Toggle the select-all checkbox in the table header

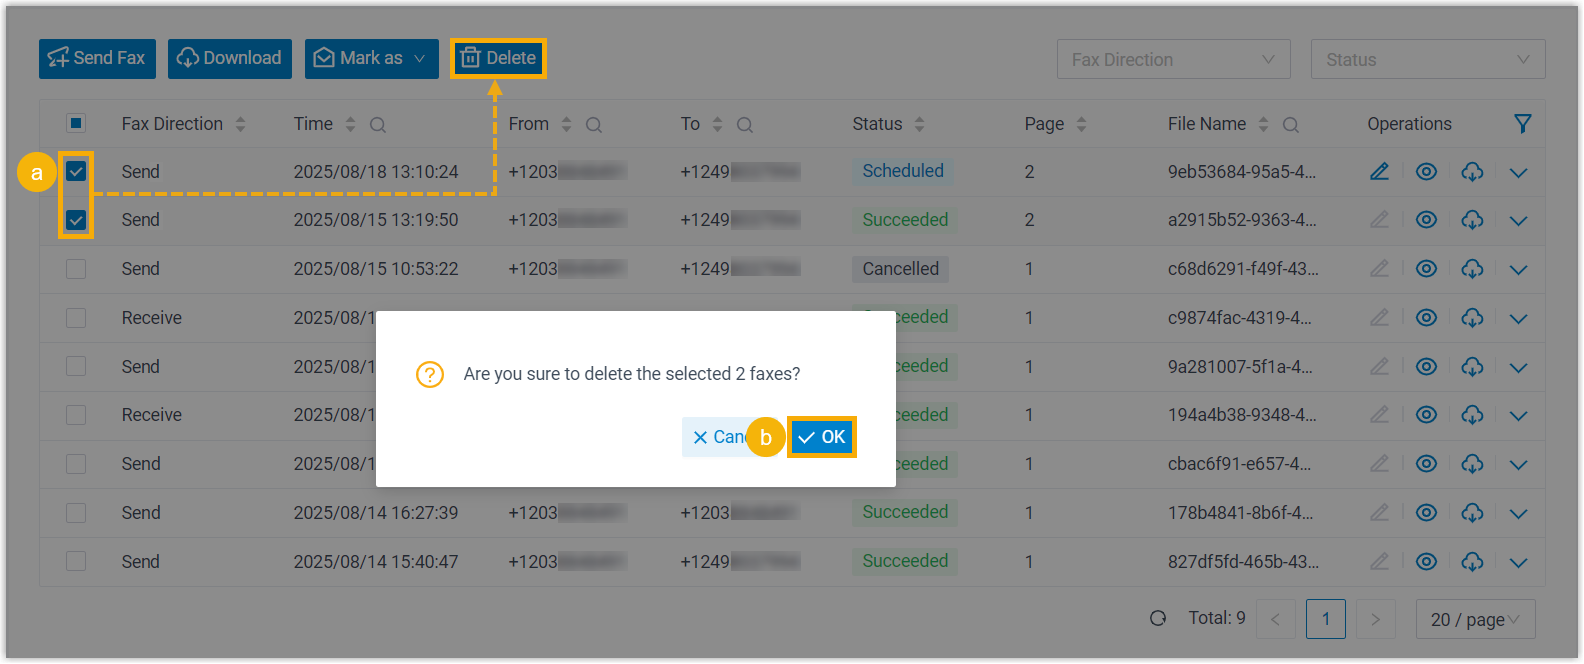click(76, 124)
